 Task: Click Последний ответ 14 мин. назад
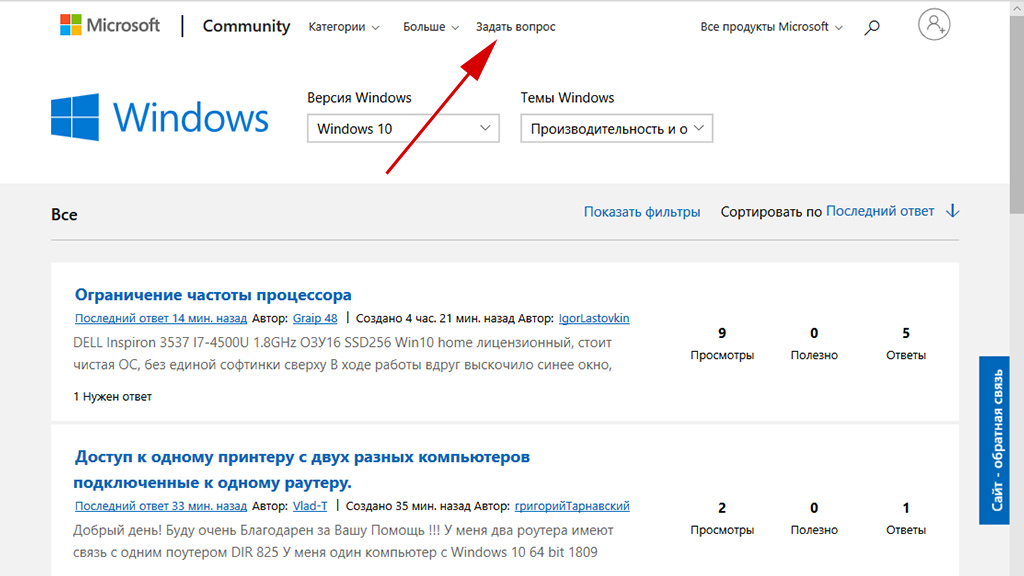pos(161,318)
